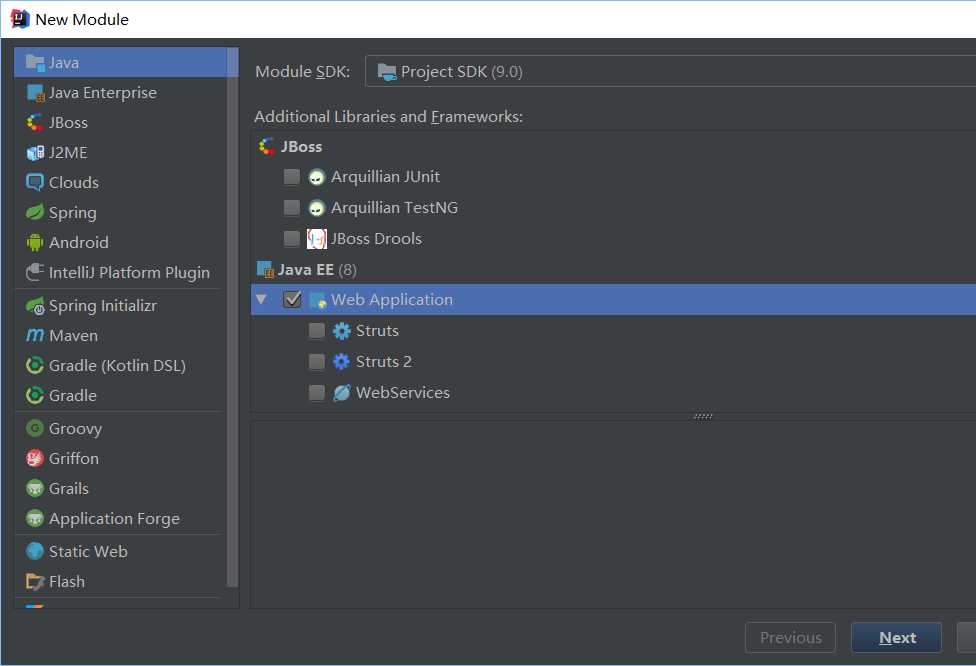Screen dimensions: 976x666
Task: Click the Grails icon
Action: tap(35, 488)
